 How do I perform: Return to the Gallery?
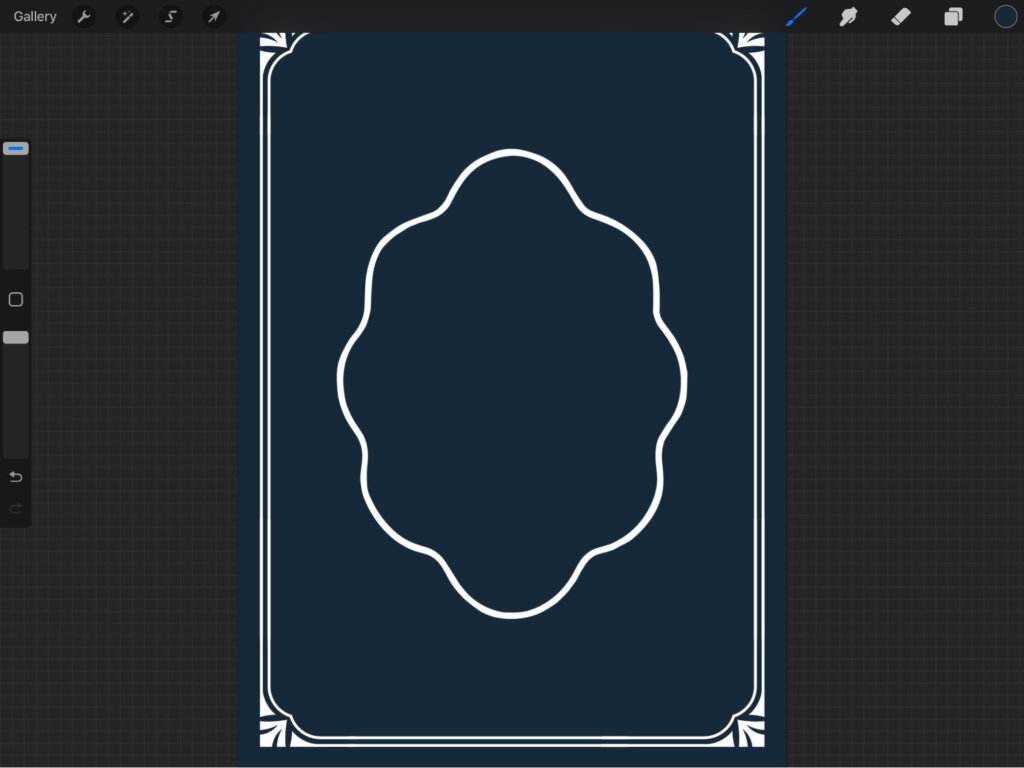(35, 17)
